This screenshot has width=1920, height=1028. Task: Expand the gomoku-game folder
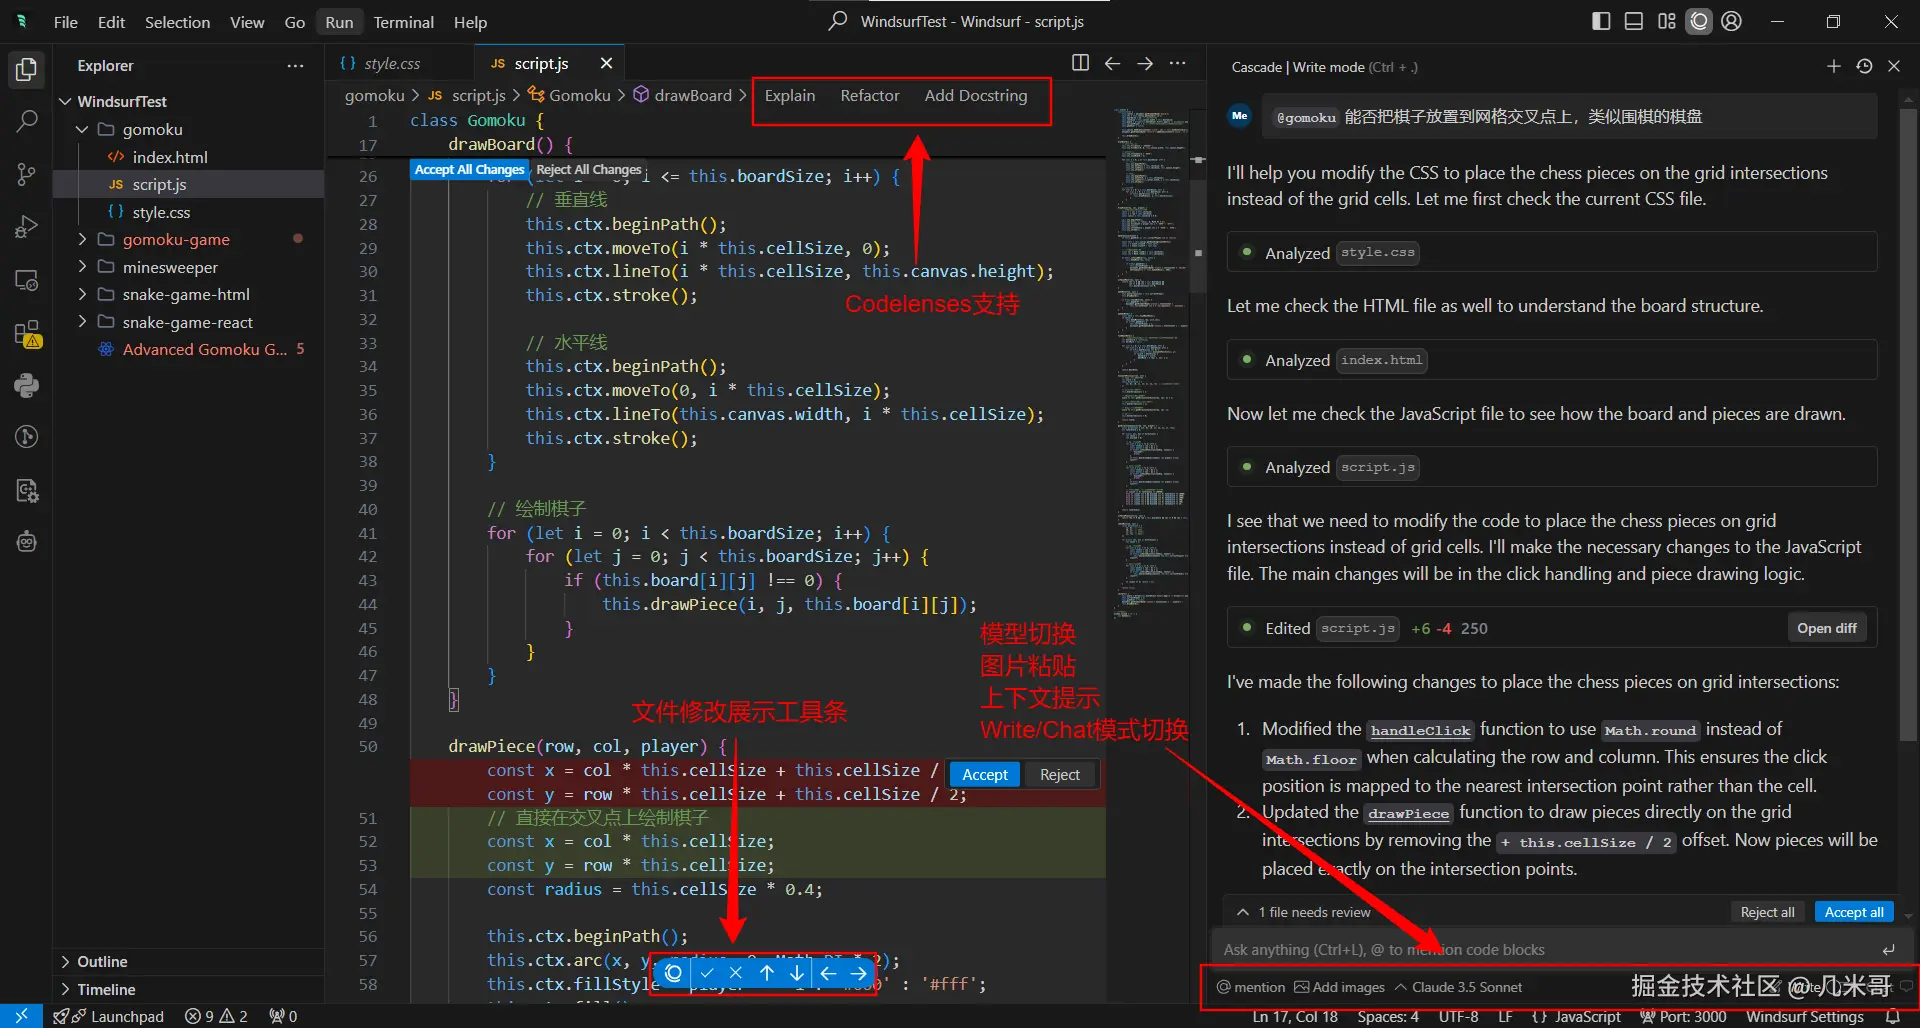[x=82, y=239]
